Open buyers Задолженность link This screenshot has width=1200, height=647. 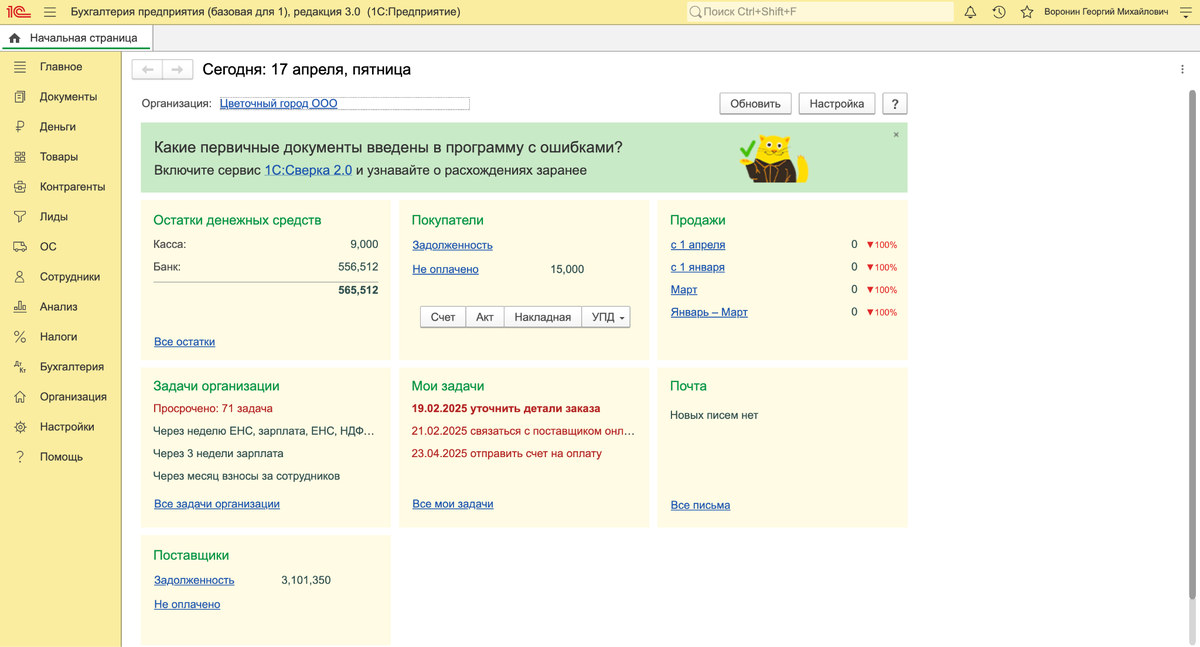(x=452, y=245)
